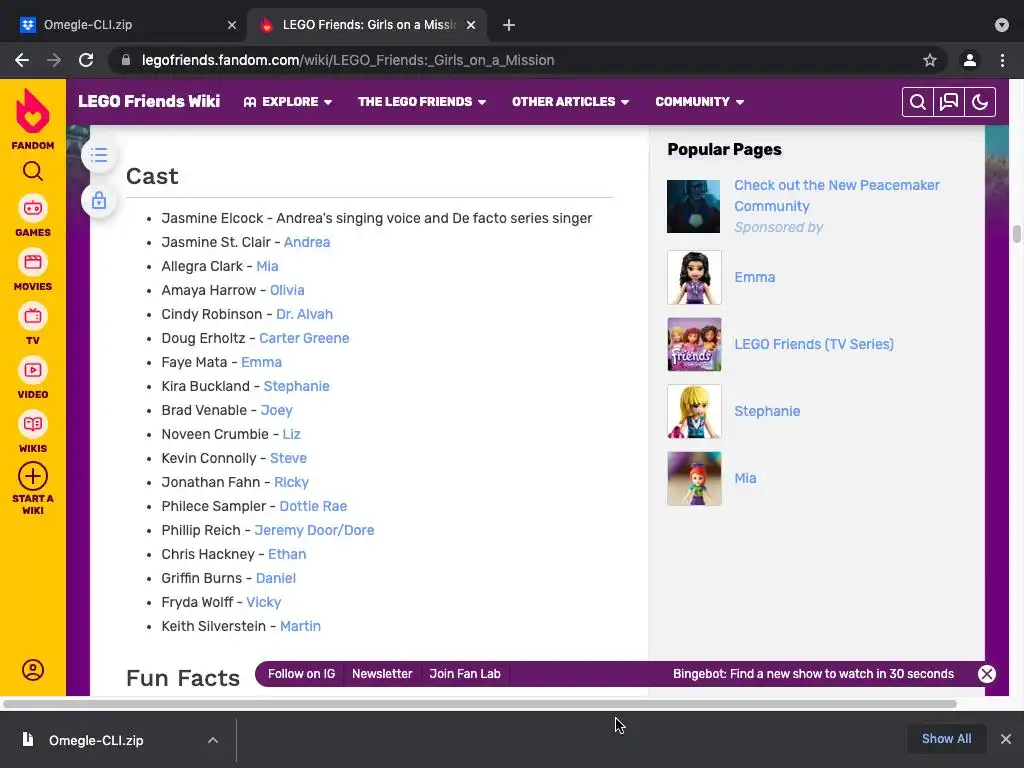Toggle dark theme with moon icon
The image size is (1024, 768).
(x=980, y=102)
